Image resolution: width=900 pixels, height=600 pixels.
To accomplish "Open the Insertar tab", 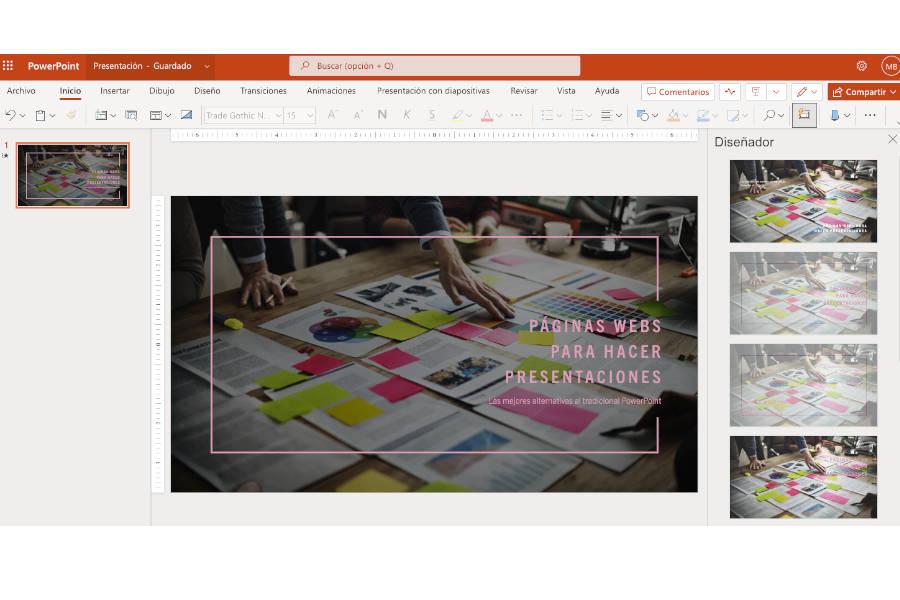I will coord(115,91).
